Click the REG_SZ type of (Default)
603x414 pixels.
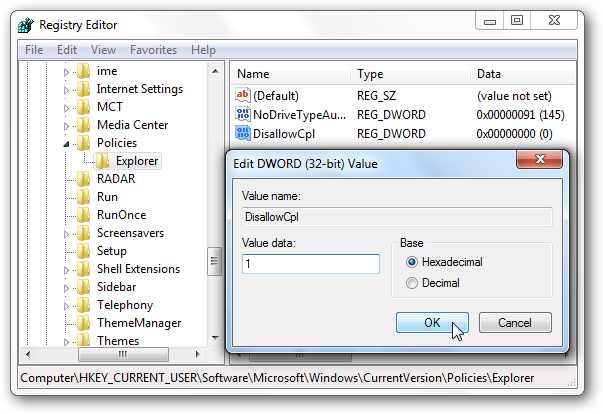[x=376, y=96]
